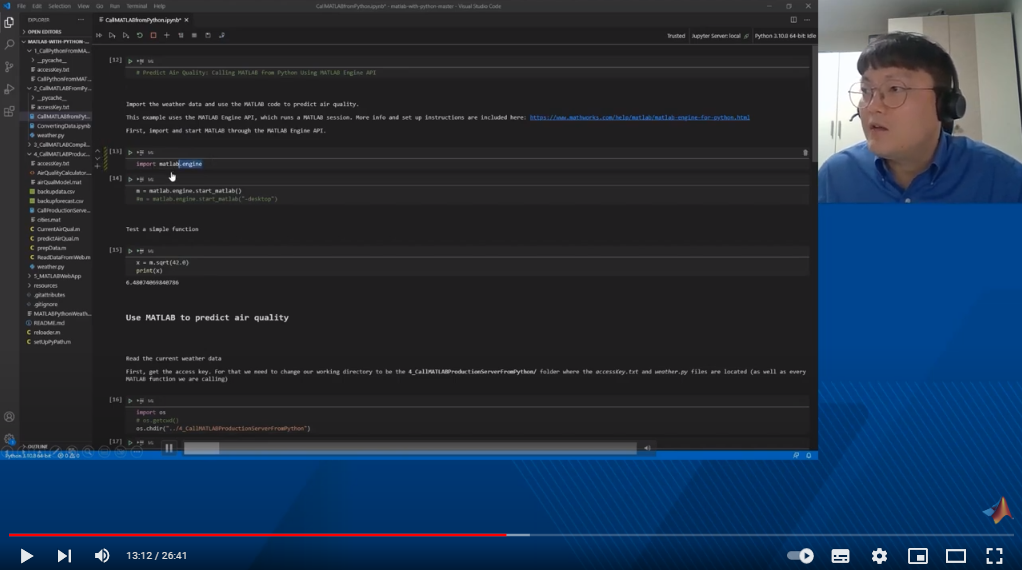Image resolution: width=1022 pixels, height=570 pixels.
Task: Play the YouTube video
Action: (x=26, y=556)
